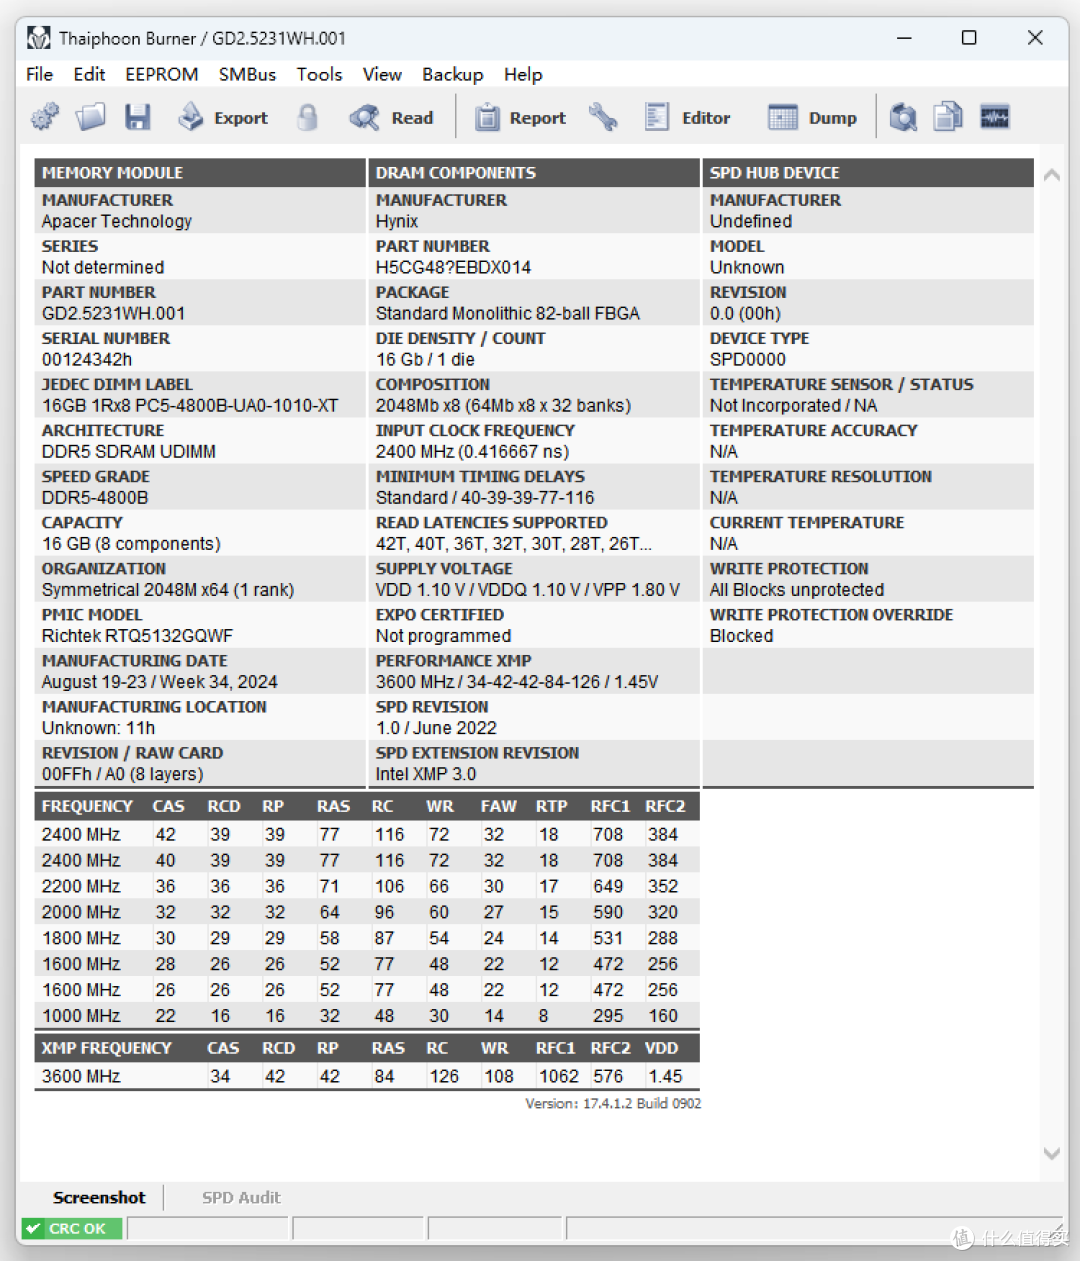Click the waveform monitor toolbar icon
The image size is (1080, 1261).
(994, 117)
